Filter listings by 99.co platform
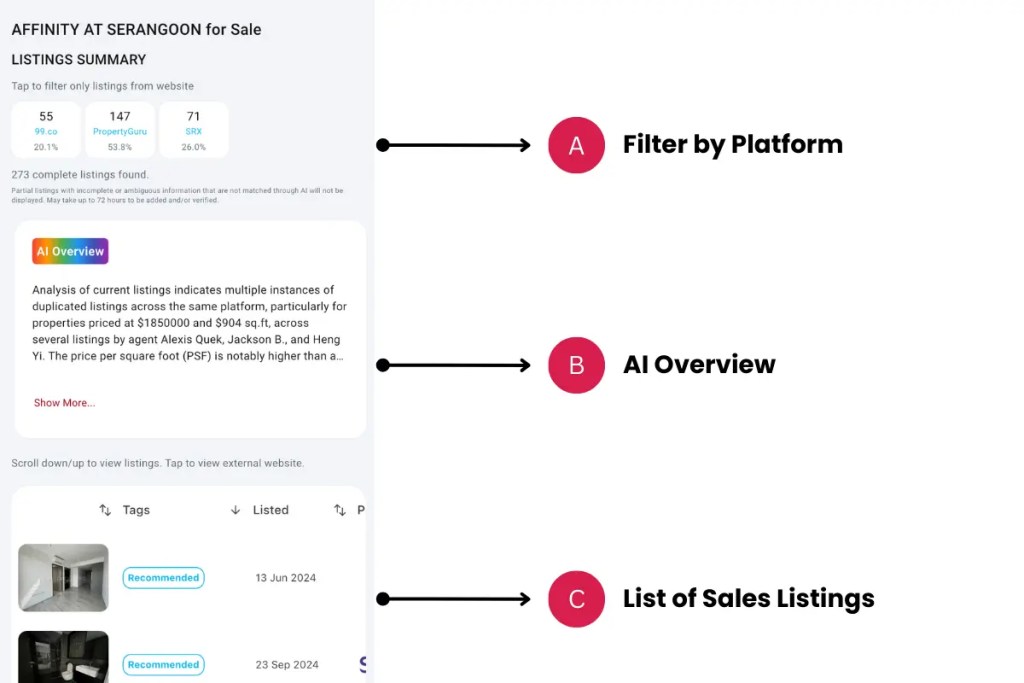Screen dimensions: 1024x683 click(x=46, y=130)
